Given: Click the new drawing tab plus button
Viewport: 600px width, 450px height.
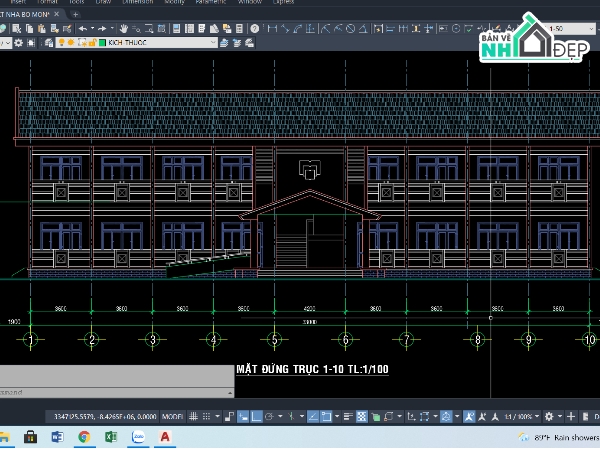Looking at the screenshot, I should 75,15.
